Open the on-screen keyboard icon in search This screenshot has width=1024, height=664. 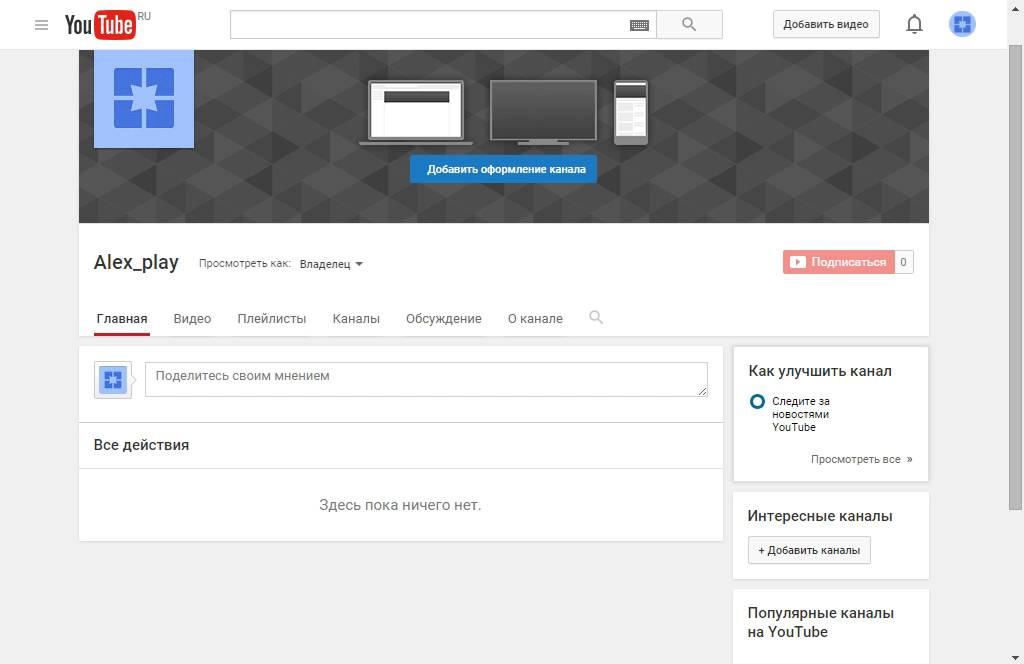pos(639,25)
